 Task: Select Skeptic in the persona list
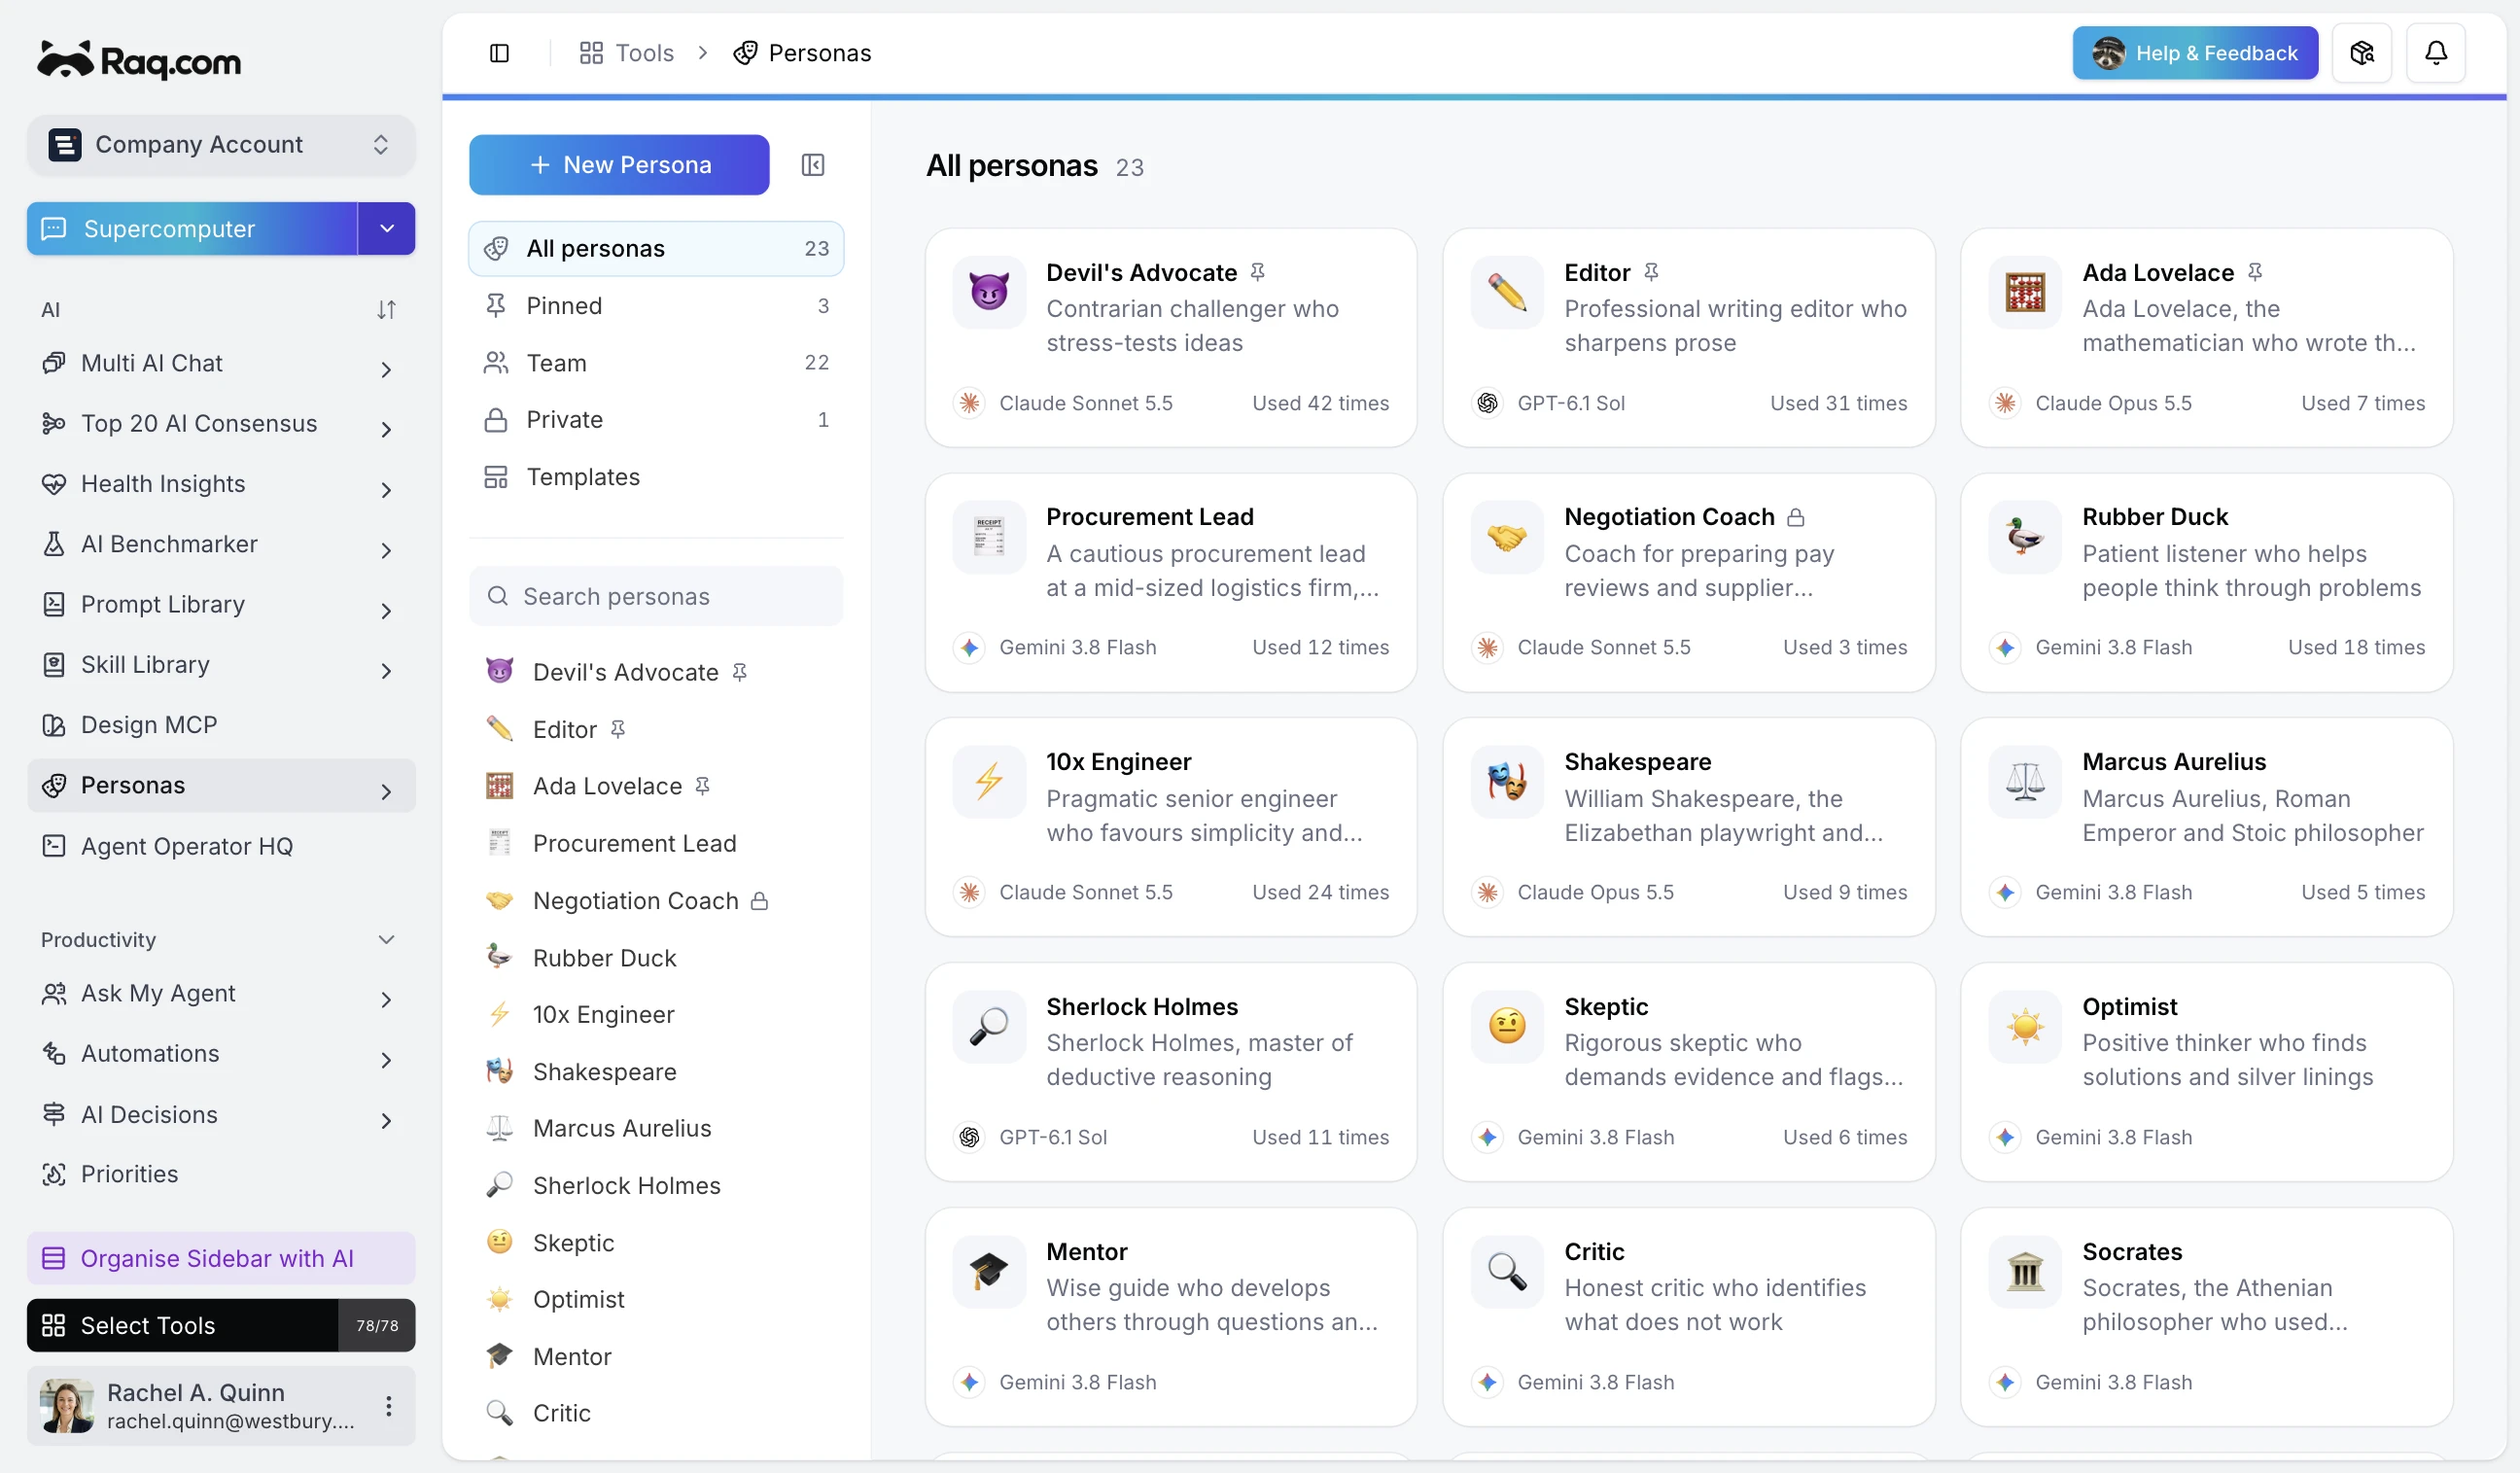point(656,1243)
